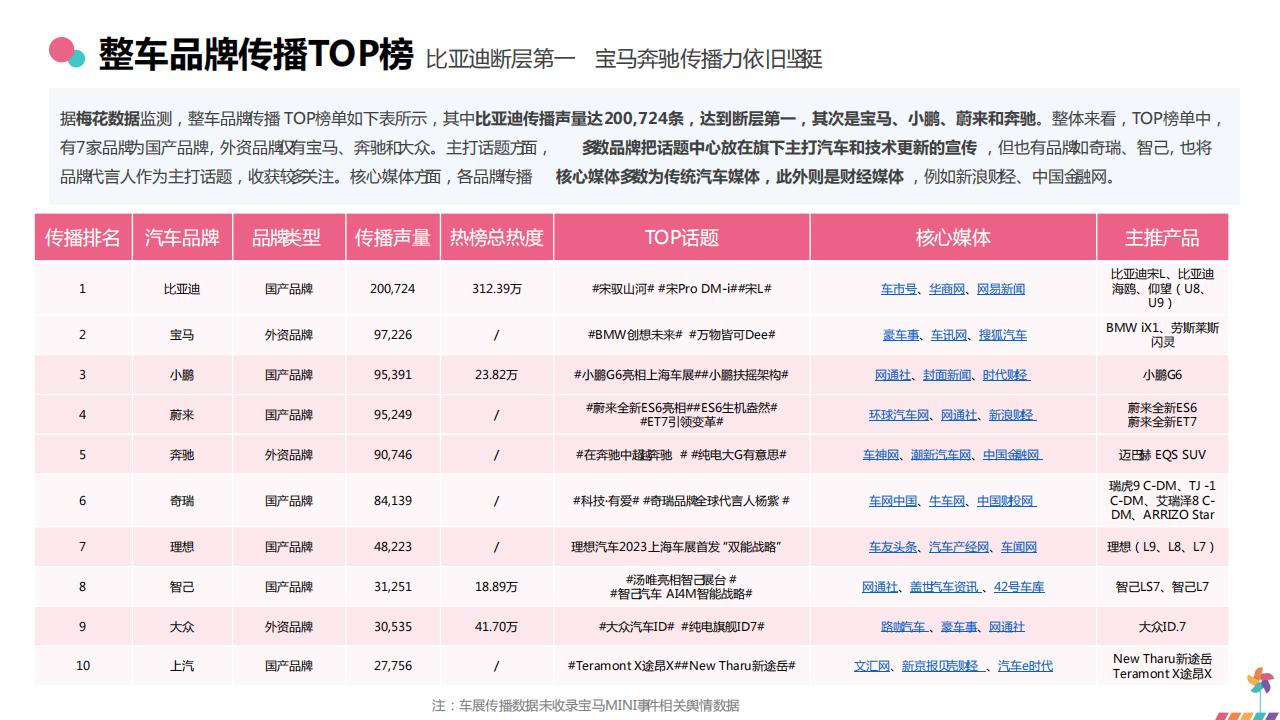This screenshot has height=720, width=1280.
Task: Select the 23.82万 heat value
Action: point(497,375)
